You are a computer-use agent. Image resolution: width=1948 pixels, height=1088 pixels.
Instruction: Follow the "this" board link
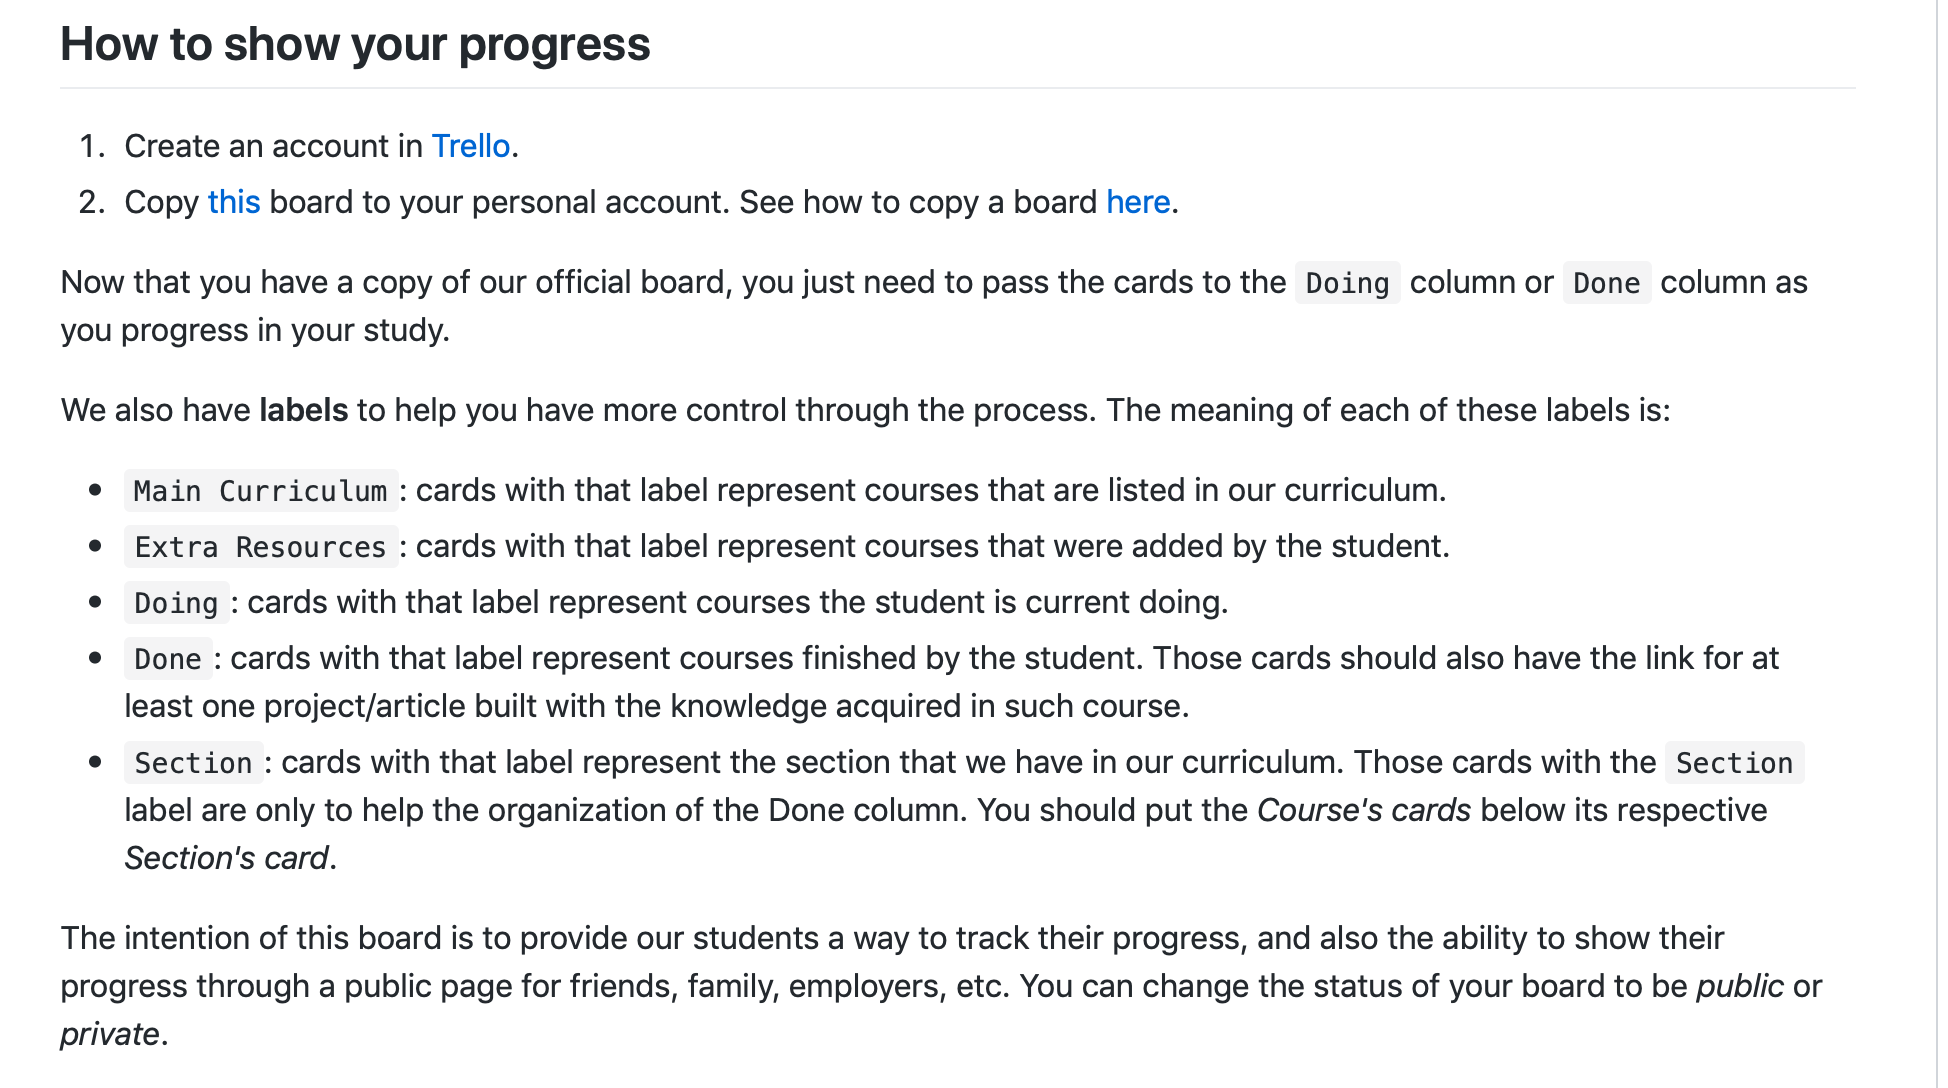point(234,202)
